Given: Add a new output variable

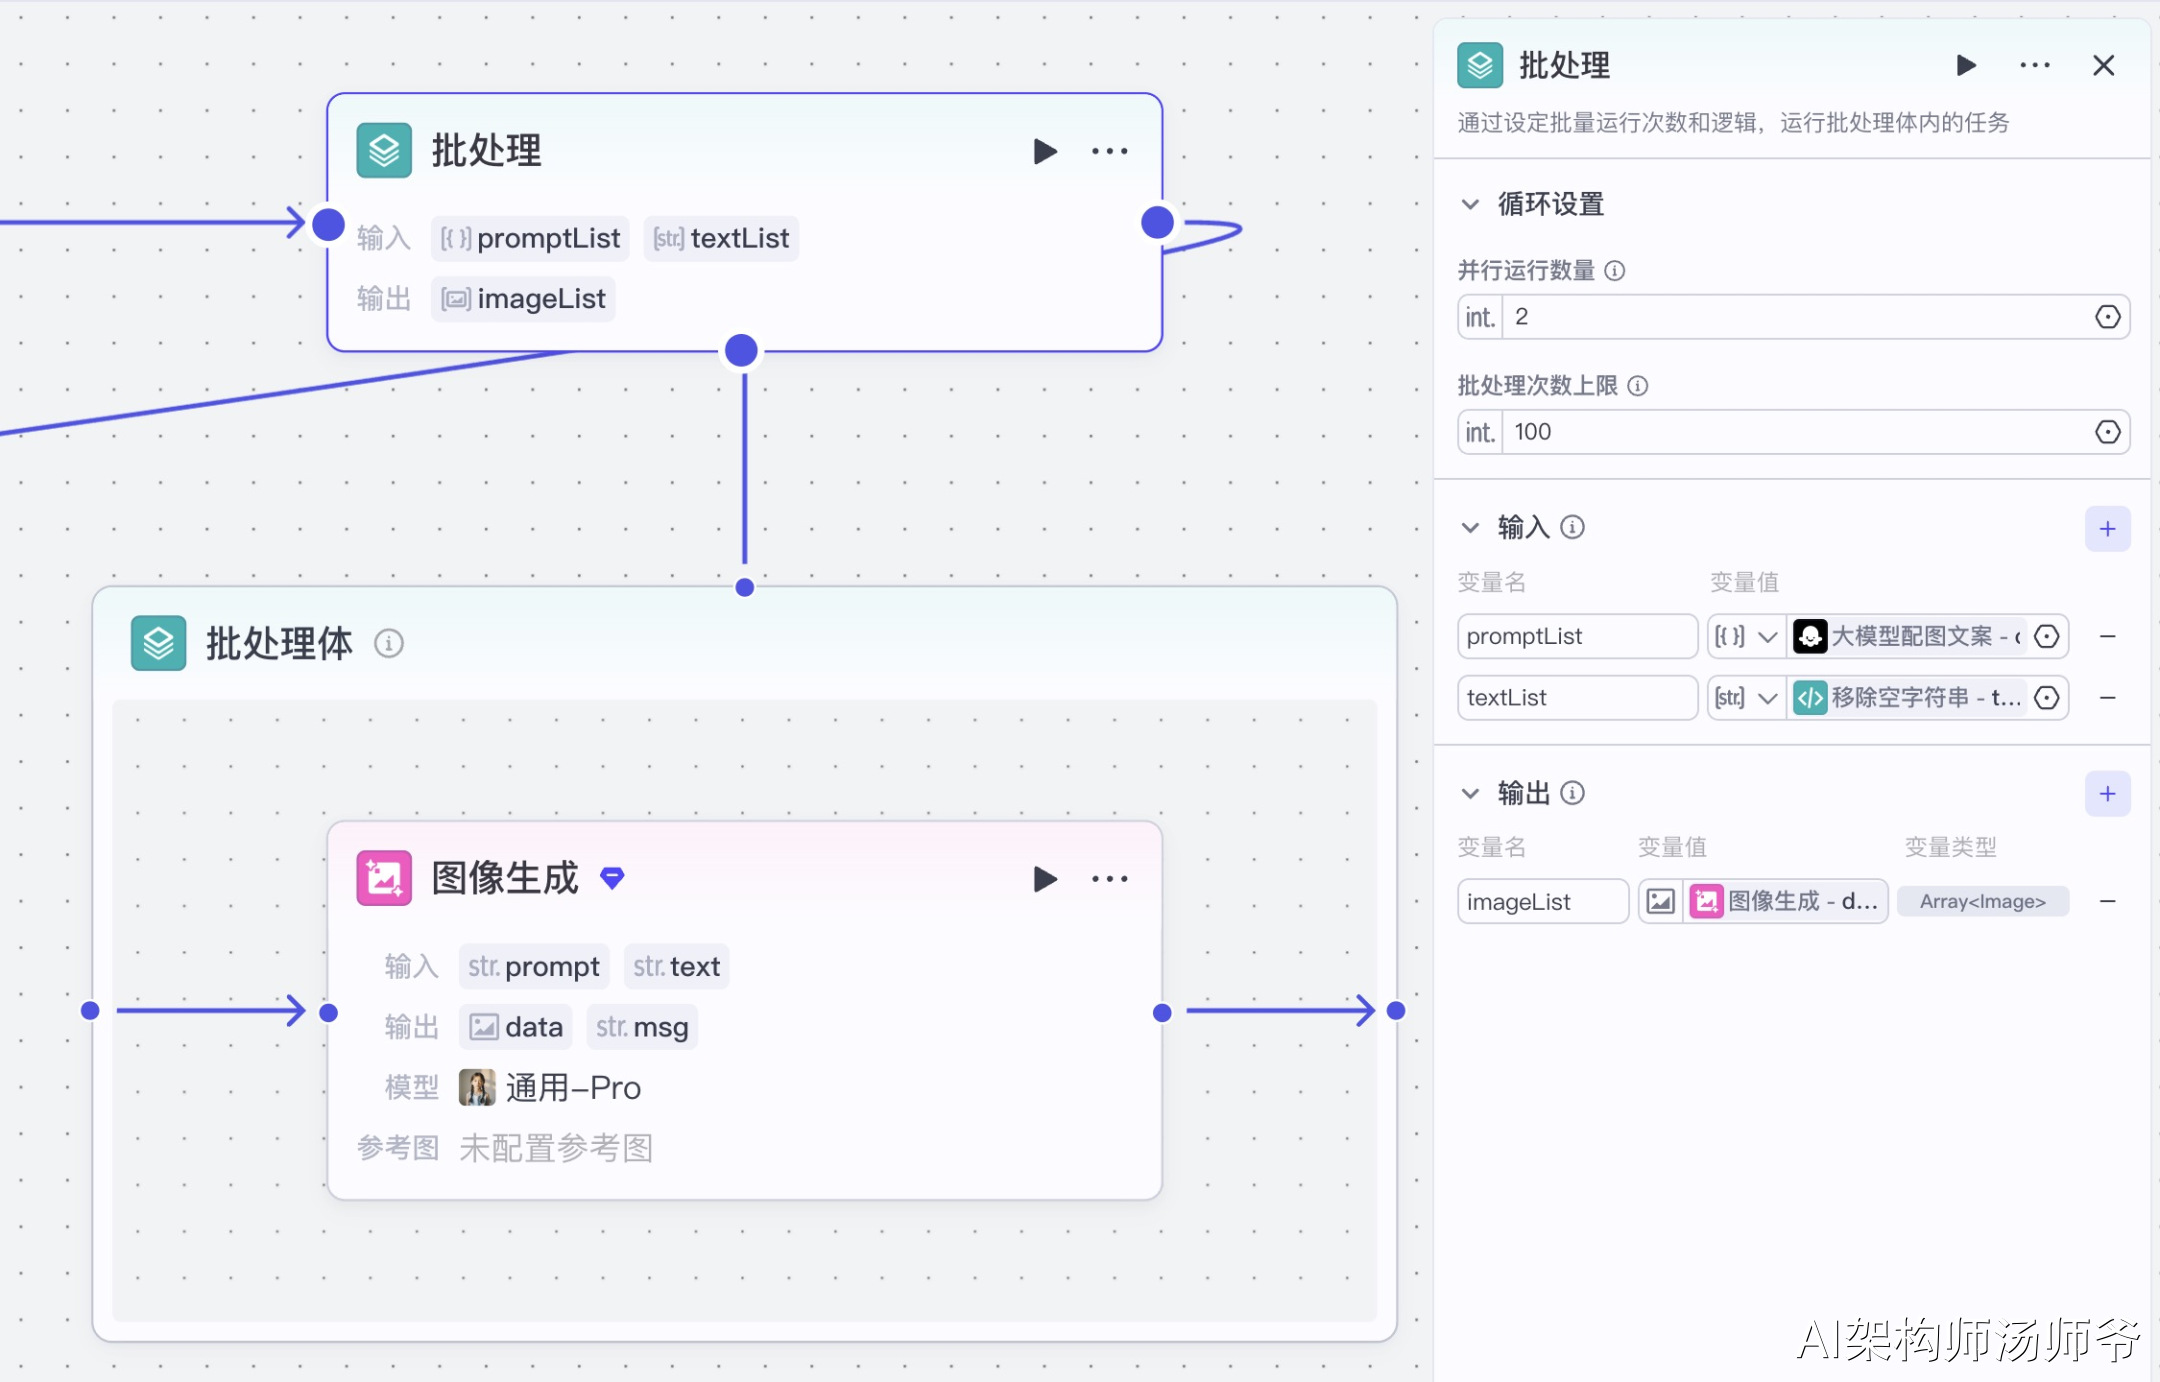Looking at the screenshot, I should coord(2107,793).
